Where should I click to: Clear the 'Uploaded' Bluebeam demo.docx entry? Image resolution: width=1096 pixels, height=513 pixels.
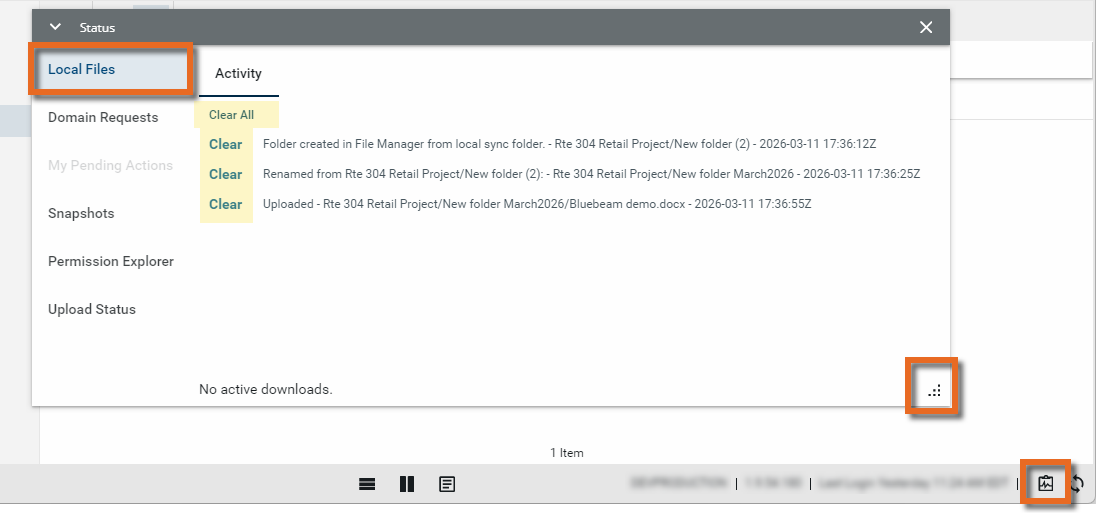click(x=225, y=204)
